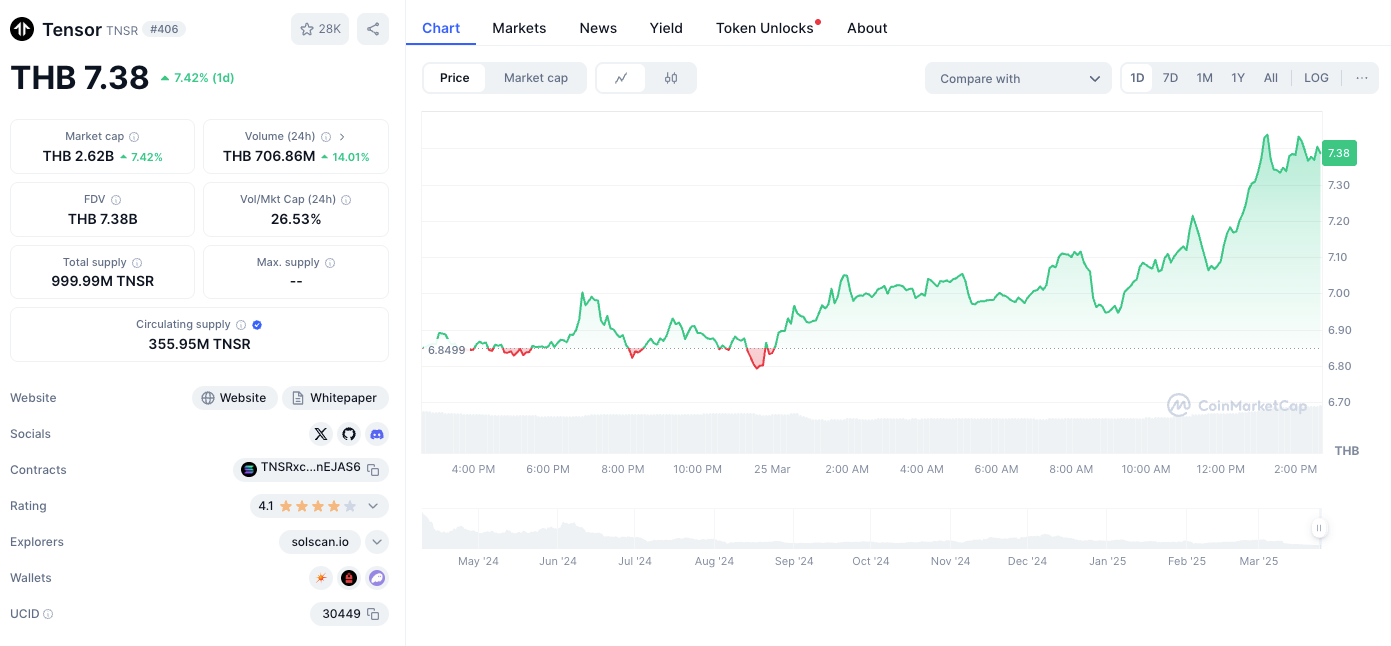Open the red and black wallet icon
The width and height of the screenshot is (1391, 646).
tap(349, 578)
